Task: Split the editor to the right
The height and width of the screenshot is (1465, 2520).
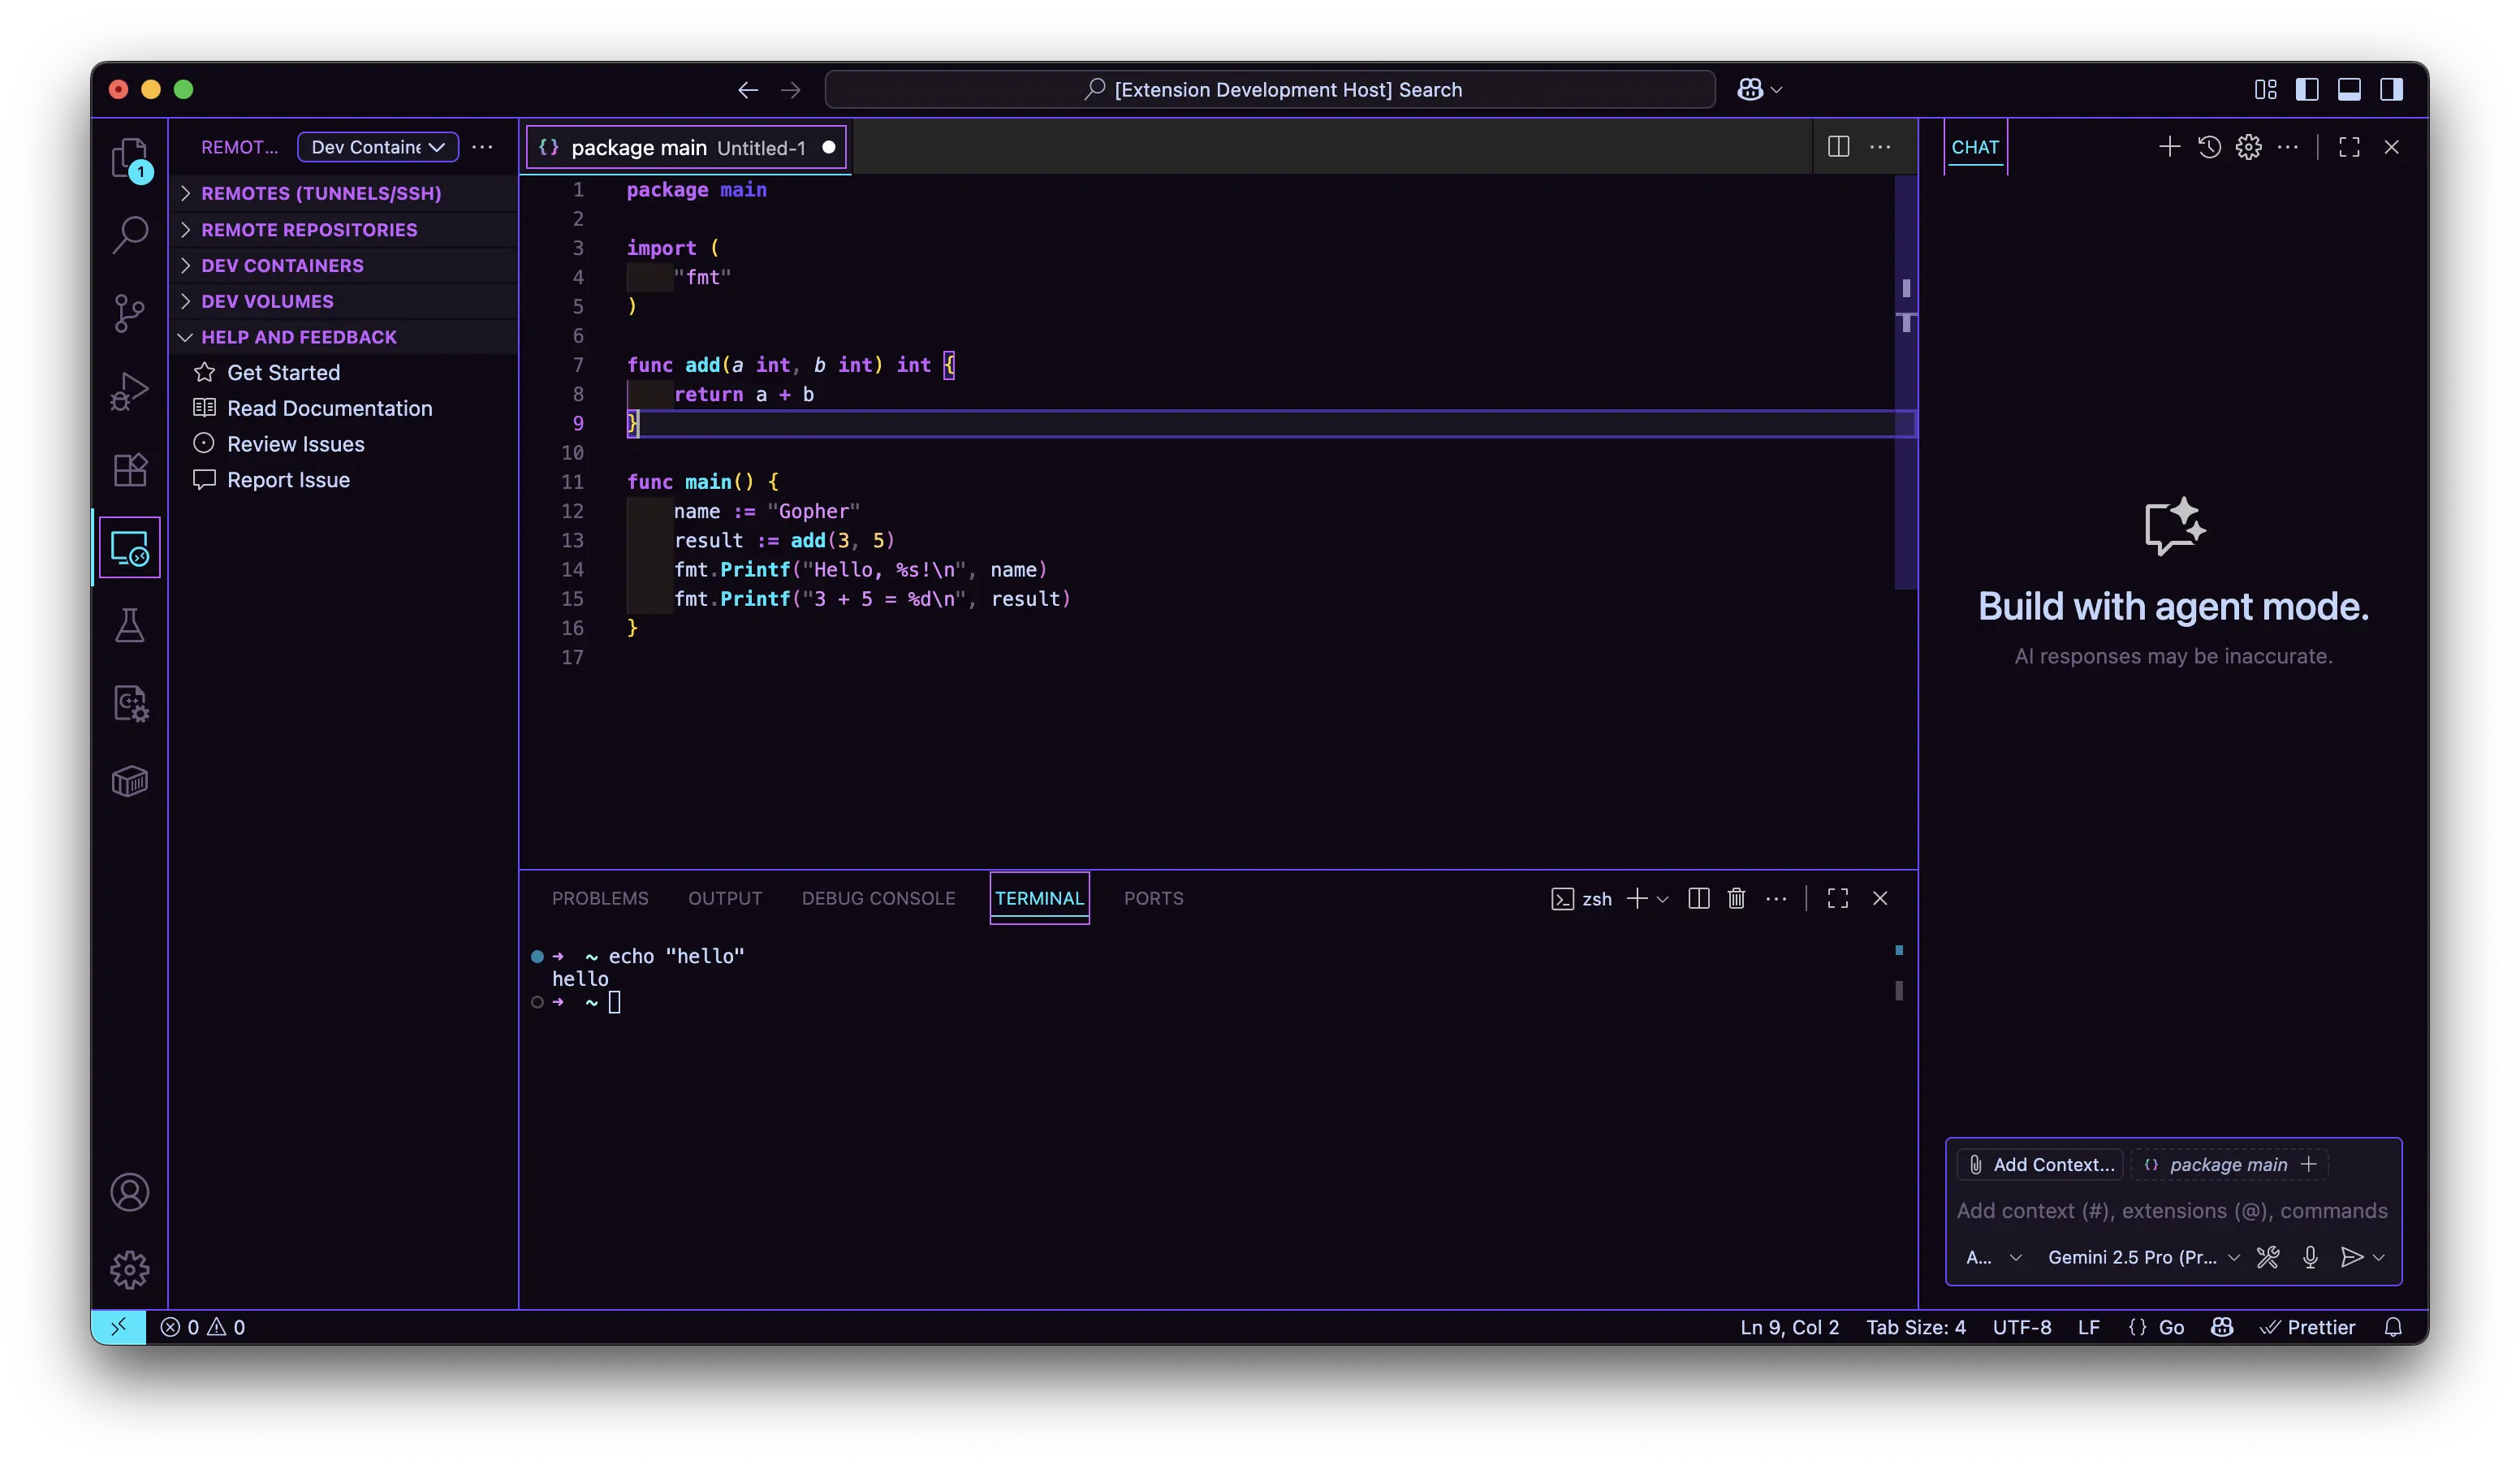Action: (x=1838, y=147)
